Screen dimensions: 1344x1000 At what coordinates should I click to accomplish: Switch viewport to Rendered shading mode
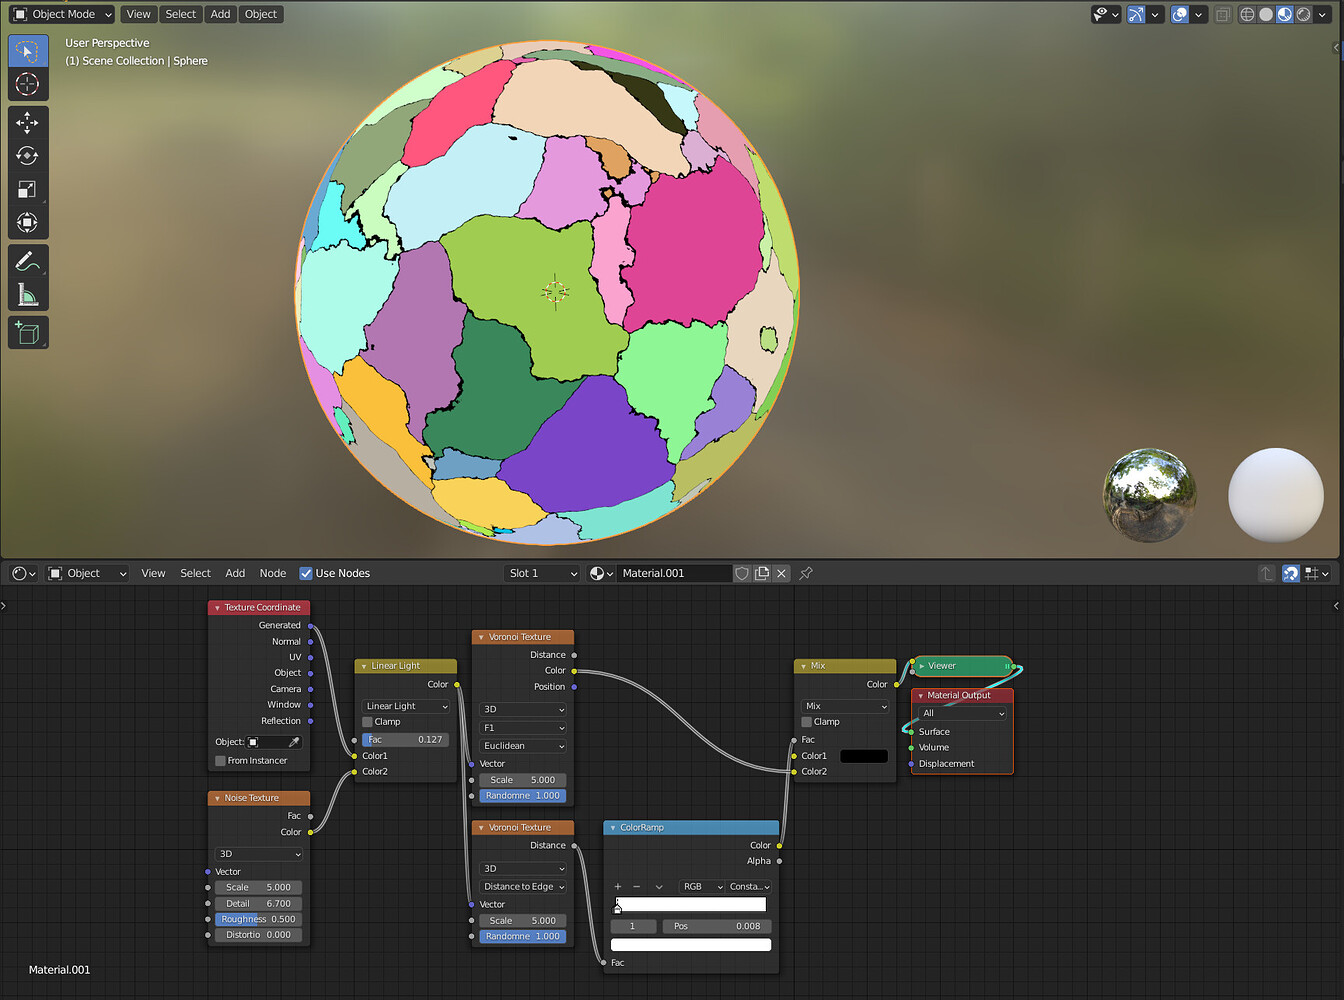pyautogui.click(x=1304, y=14)
